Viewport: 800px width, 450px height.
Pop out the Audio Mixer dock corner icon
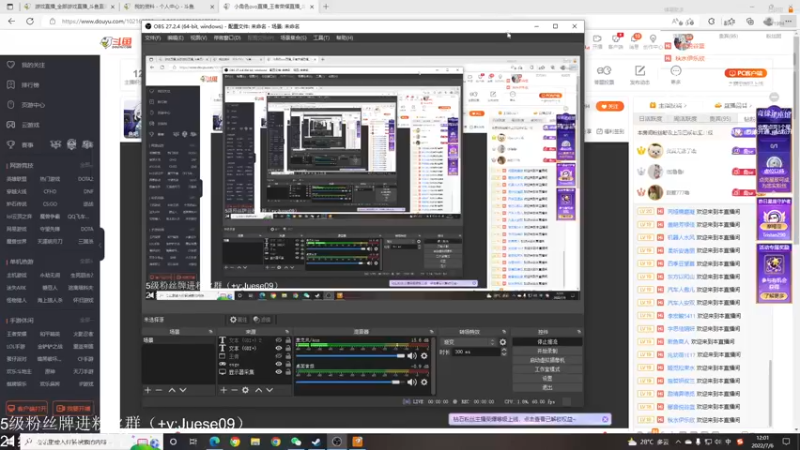(431, 332)
